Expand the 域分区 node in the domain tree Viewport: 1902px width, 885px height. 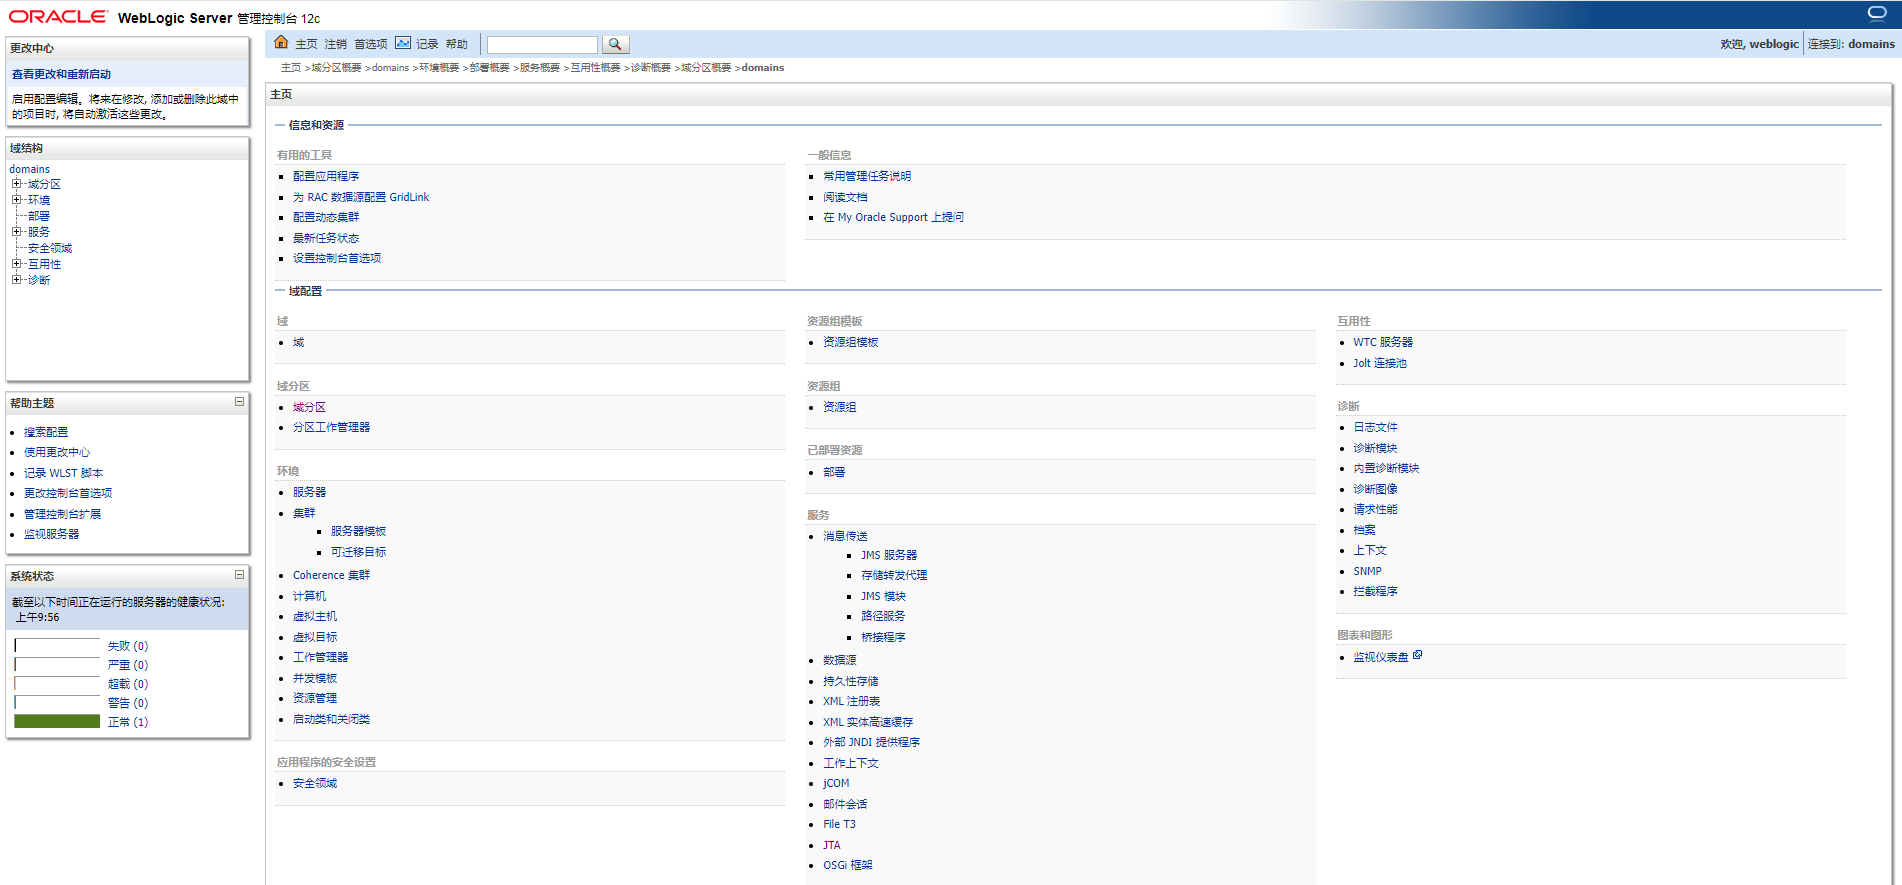point(16,184)
